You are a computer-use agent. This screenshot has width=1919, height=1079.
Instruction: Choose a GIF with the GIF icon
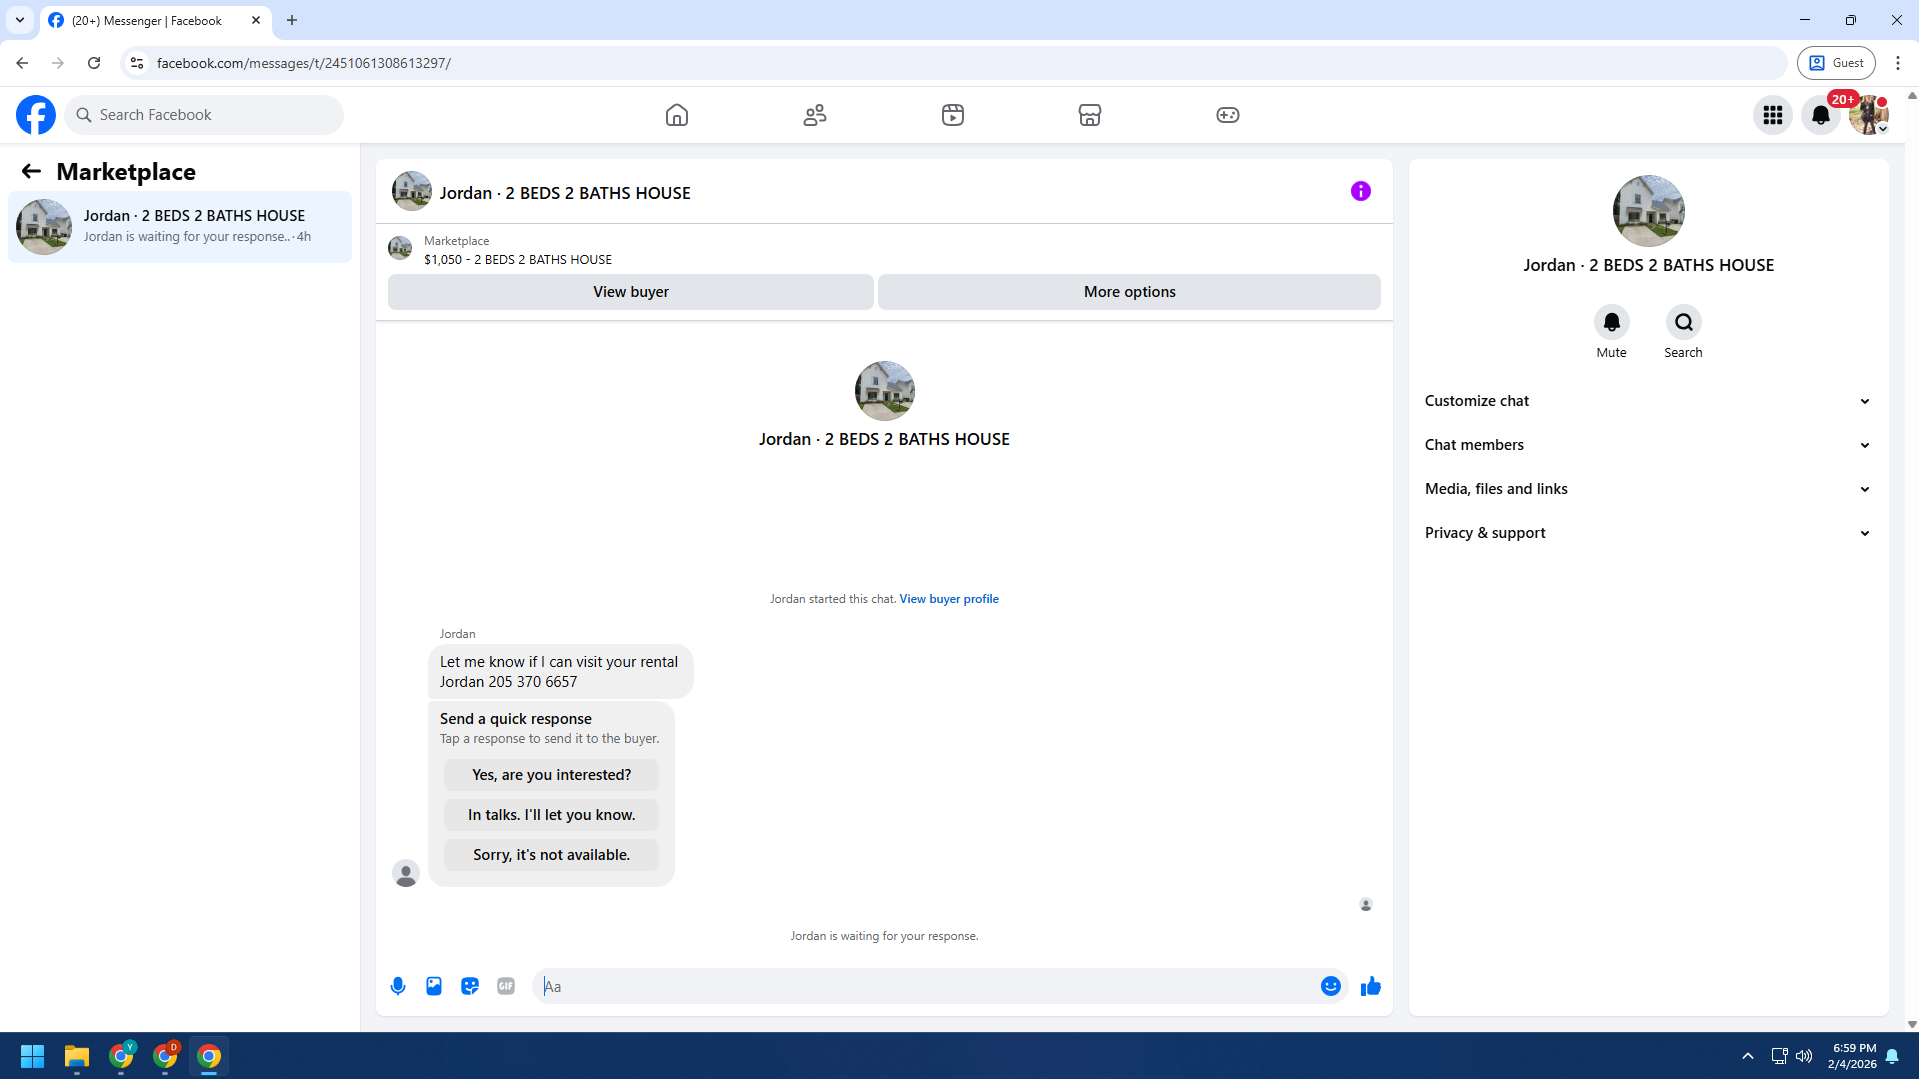(506, 986)
